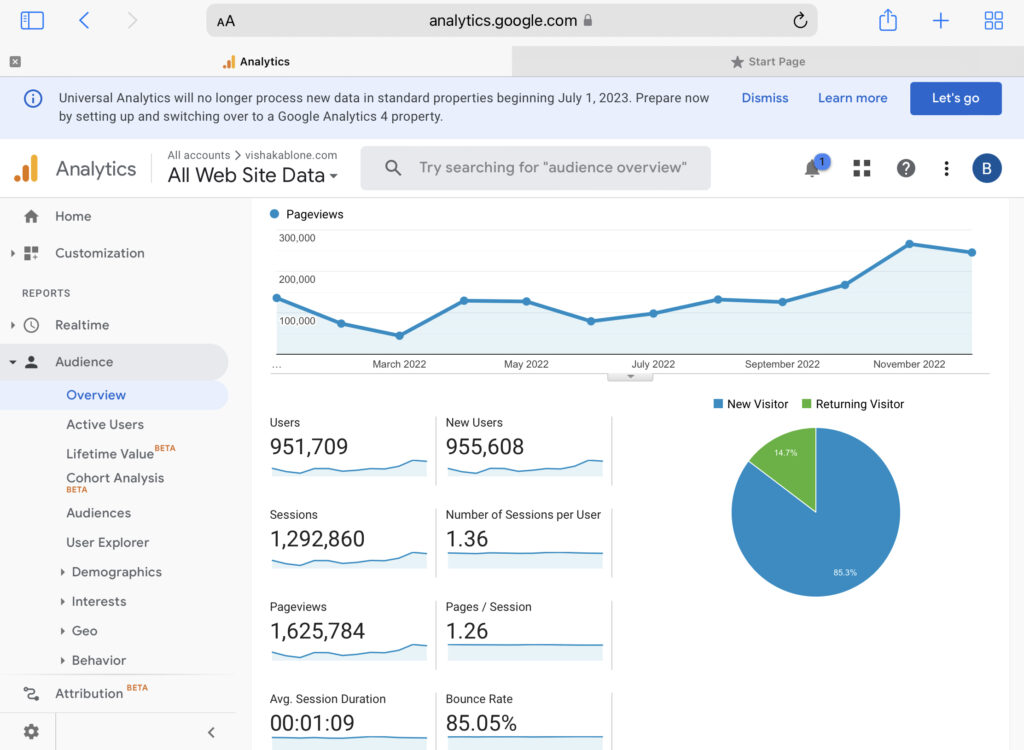Image resolution: width=1024 pixels, height=750 pixels.
Task: Click the analytics.google.com address bar
Action: pyautogui.click(x=511, y=20)
